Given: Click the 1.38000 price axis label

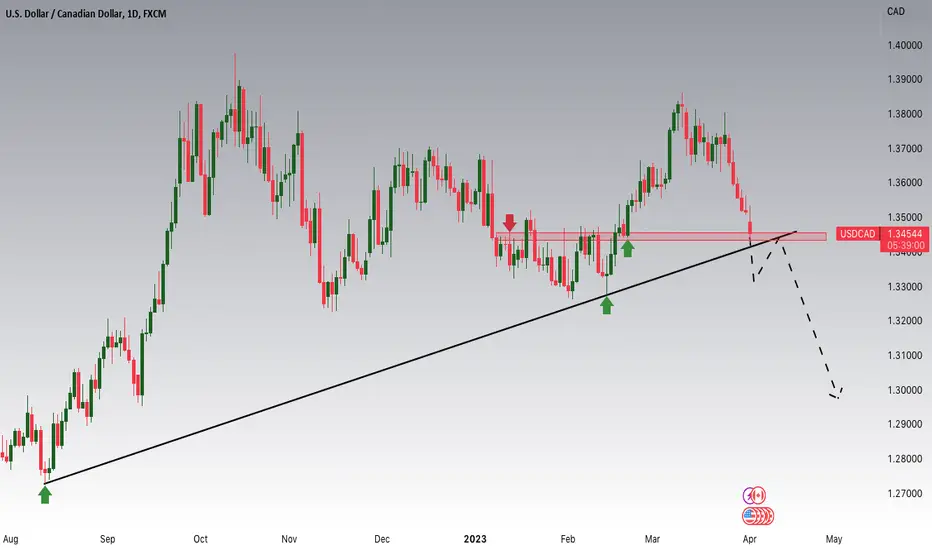Looking at the screenshot, I should pyautogui.click(x=905, y=114).
